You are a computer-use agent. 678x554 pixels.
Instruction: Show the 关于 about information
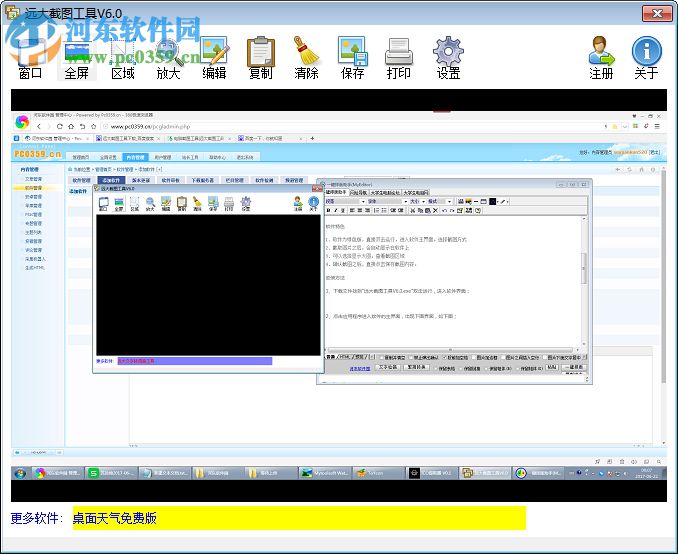coord(646,58)
